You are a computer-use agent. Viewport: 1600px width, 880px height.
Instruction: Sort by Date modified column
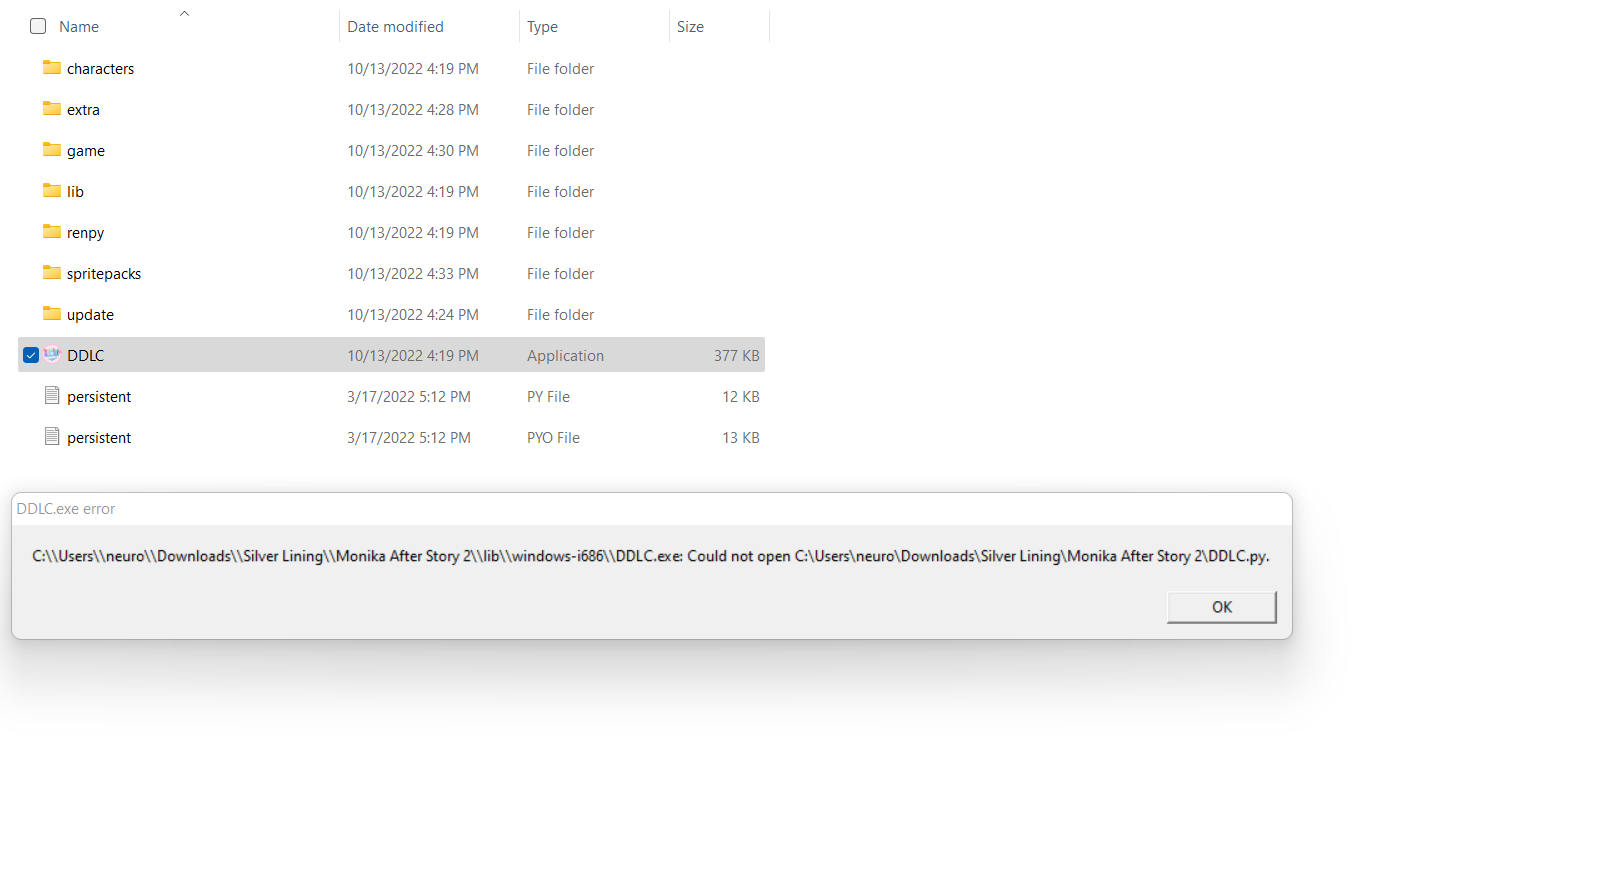point(395,27)
